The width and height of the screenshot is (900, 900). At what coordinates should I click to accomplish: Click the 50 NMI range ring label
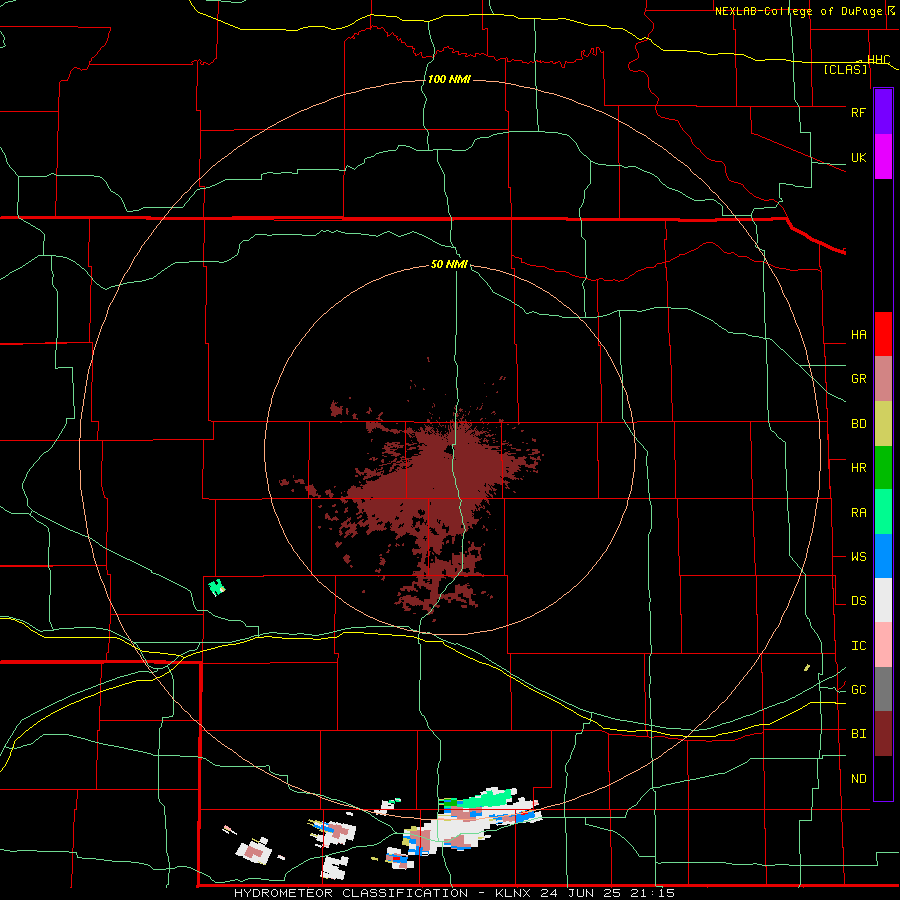pyautogui.click(x=449, y=264)
